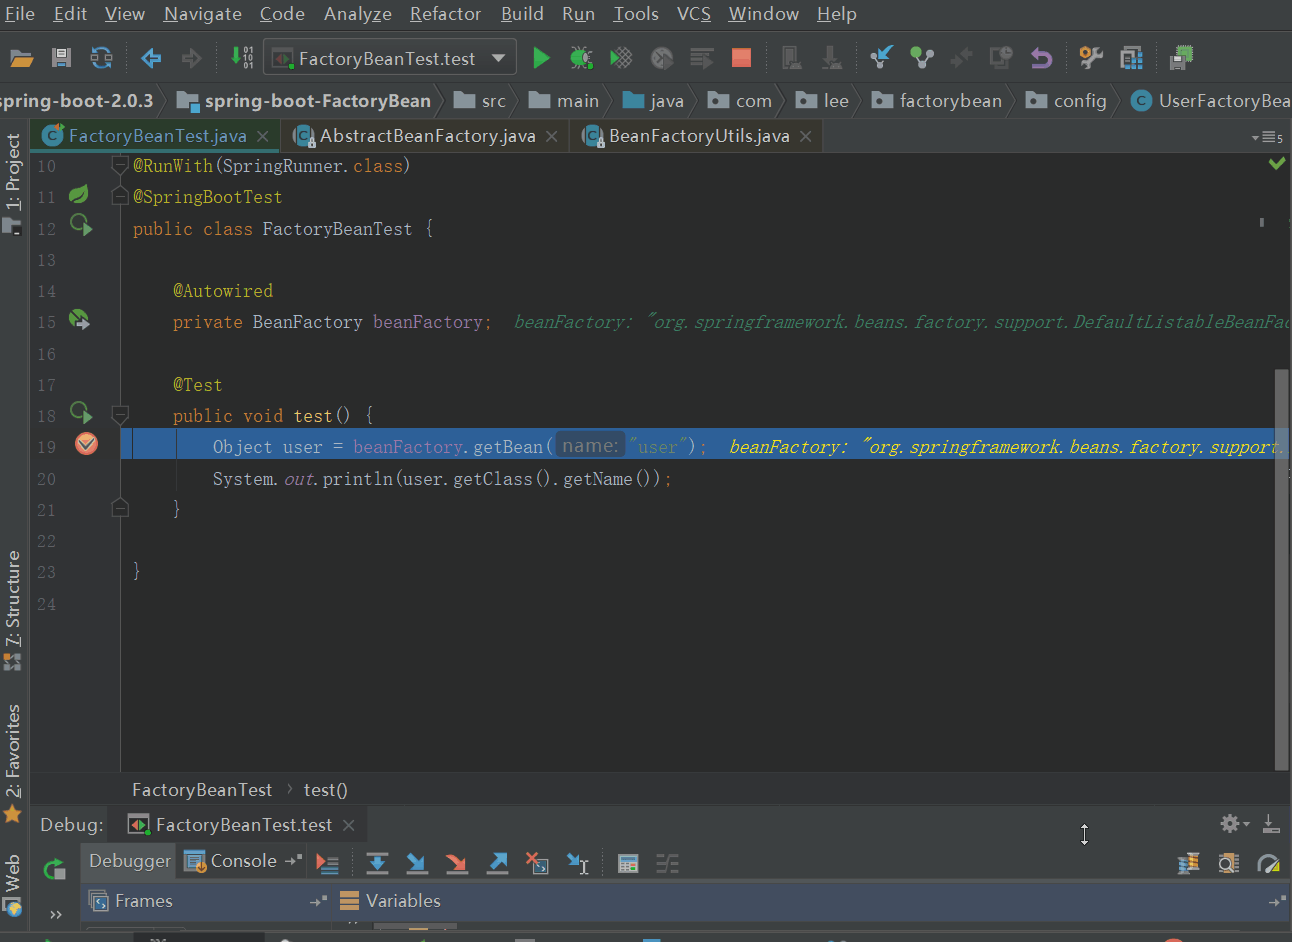Click Step Out in the debugger toolbar
The width and height of the screenshot is (1292, 942).
coord(497,863)
